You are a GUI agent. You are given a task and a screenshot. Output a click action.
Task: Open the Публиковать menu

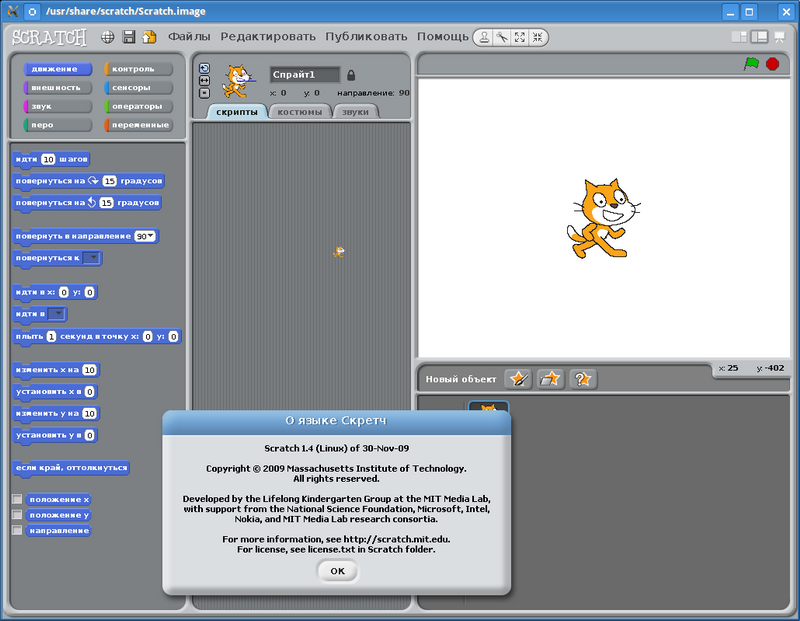(x=366, y=37)
